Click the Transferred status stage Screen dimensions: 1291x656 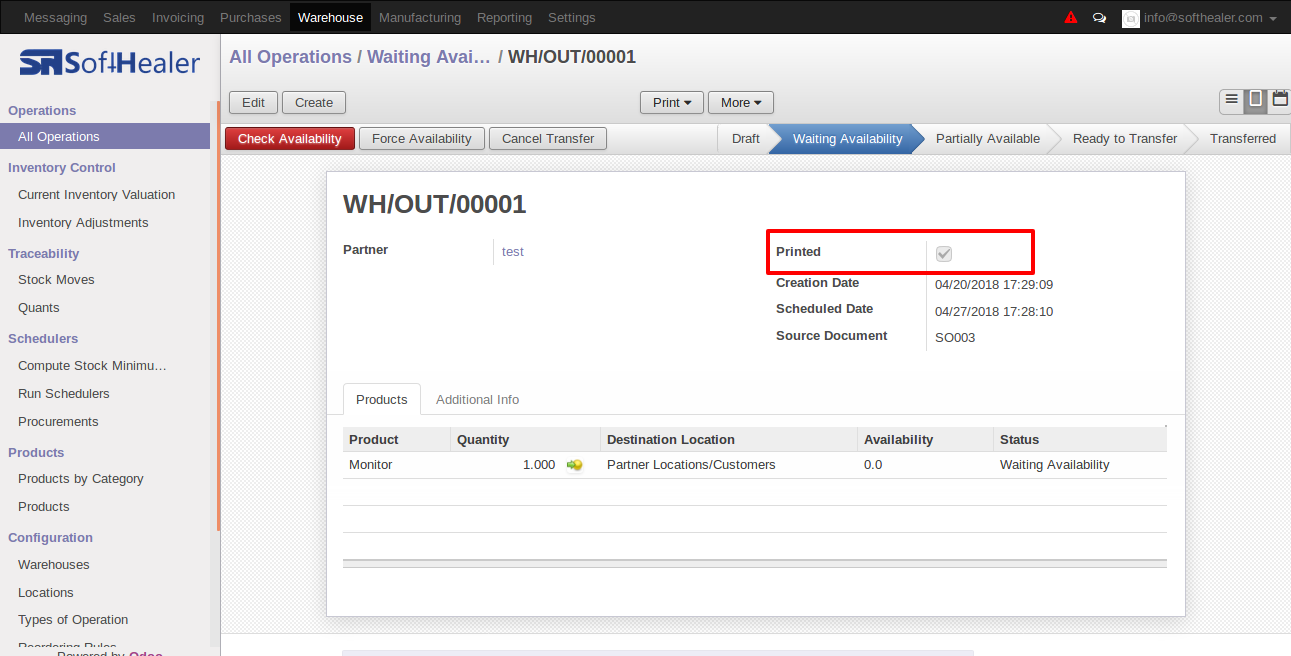[x=1243, y=139]
